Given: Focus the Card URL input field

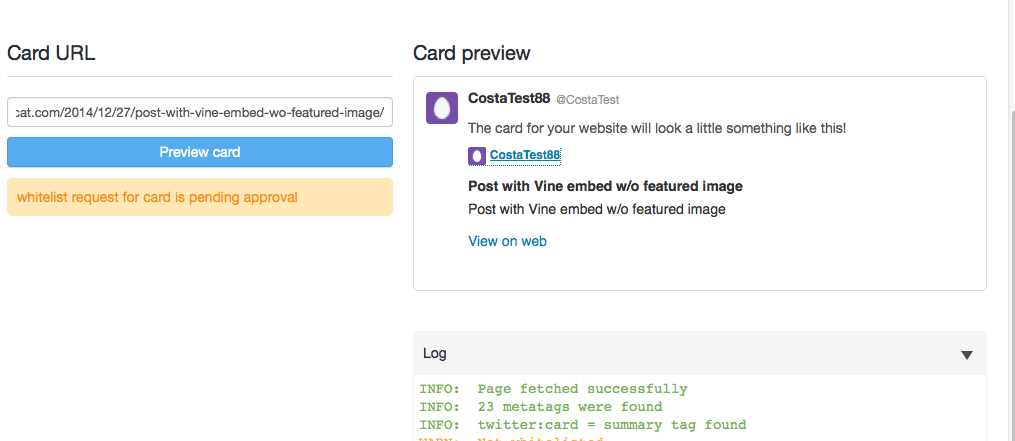Looking at the screenshot, I should [x=200, y=112].
